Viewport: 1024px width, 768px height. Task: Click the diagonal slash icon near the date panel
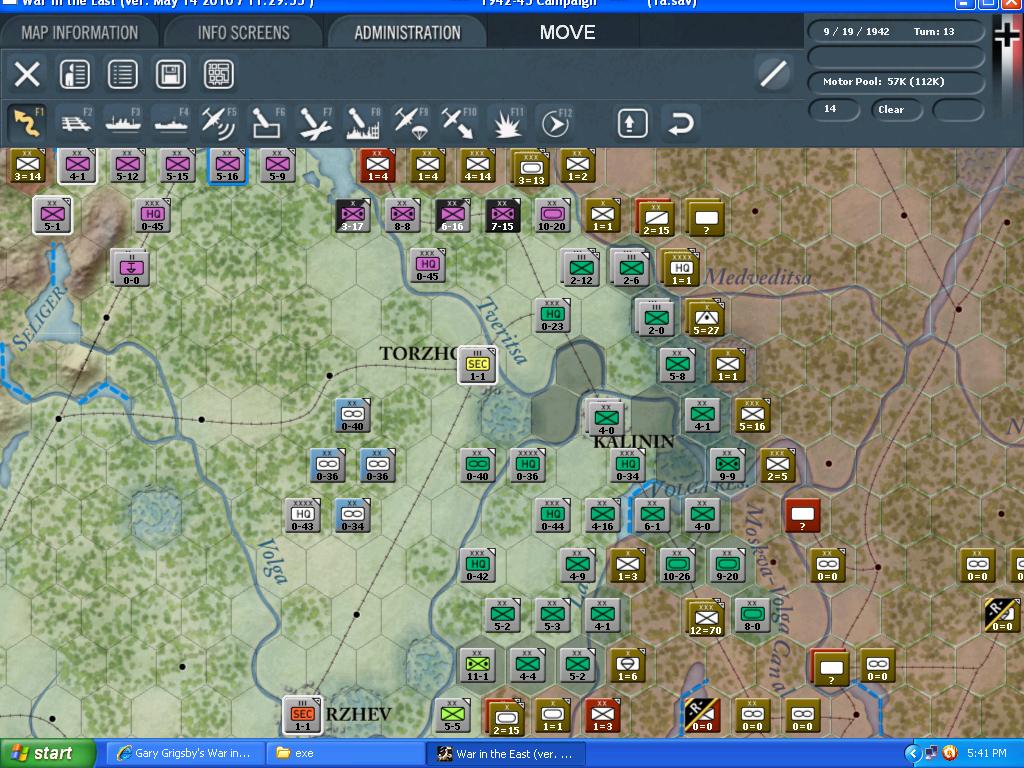click(x=773, y=74)
